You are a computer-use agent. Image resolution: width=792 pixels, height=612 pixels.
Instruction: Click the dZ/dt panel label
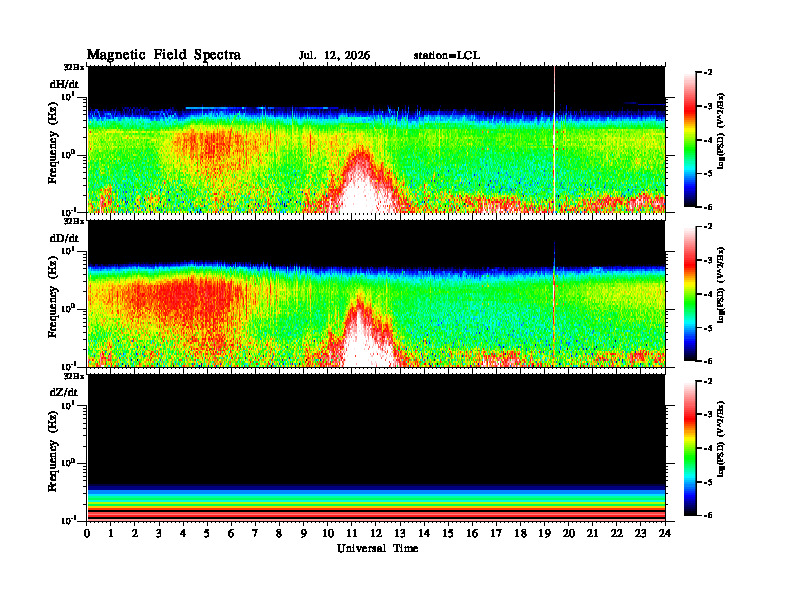[x=64, y=392]
